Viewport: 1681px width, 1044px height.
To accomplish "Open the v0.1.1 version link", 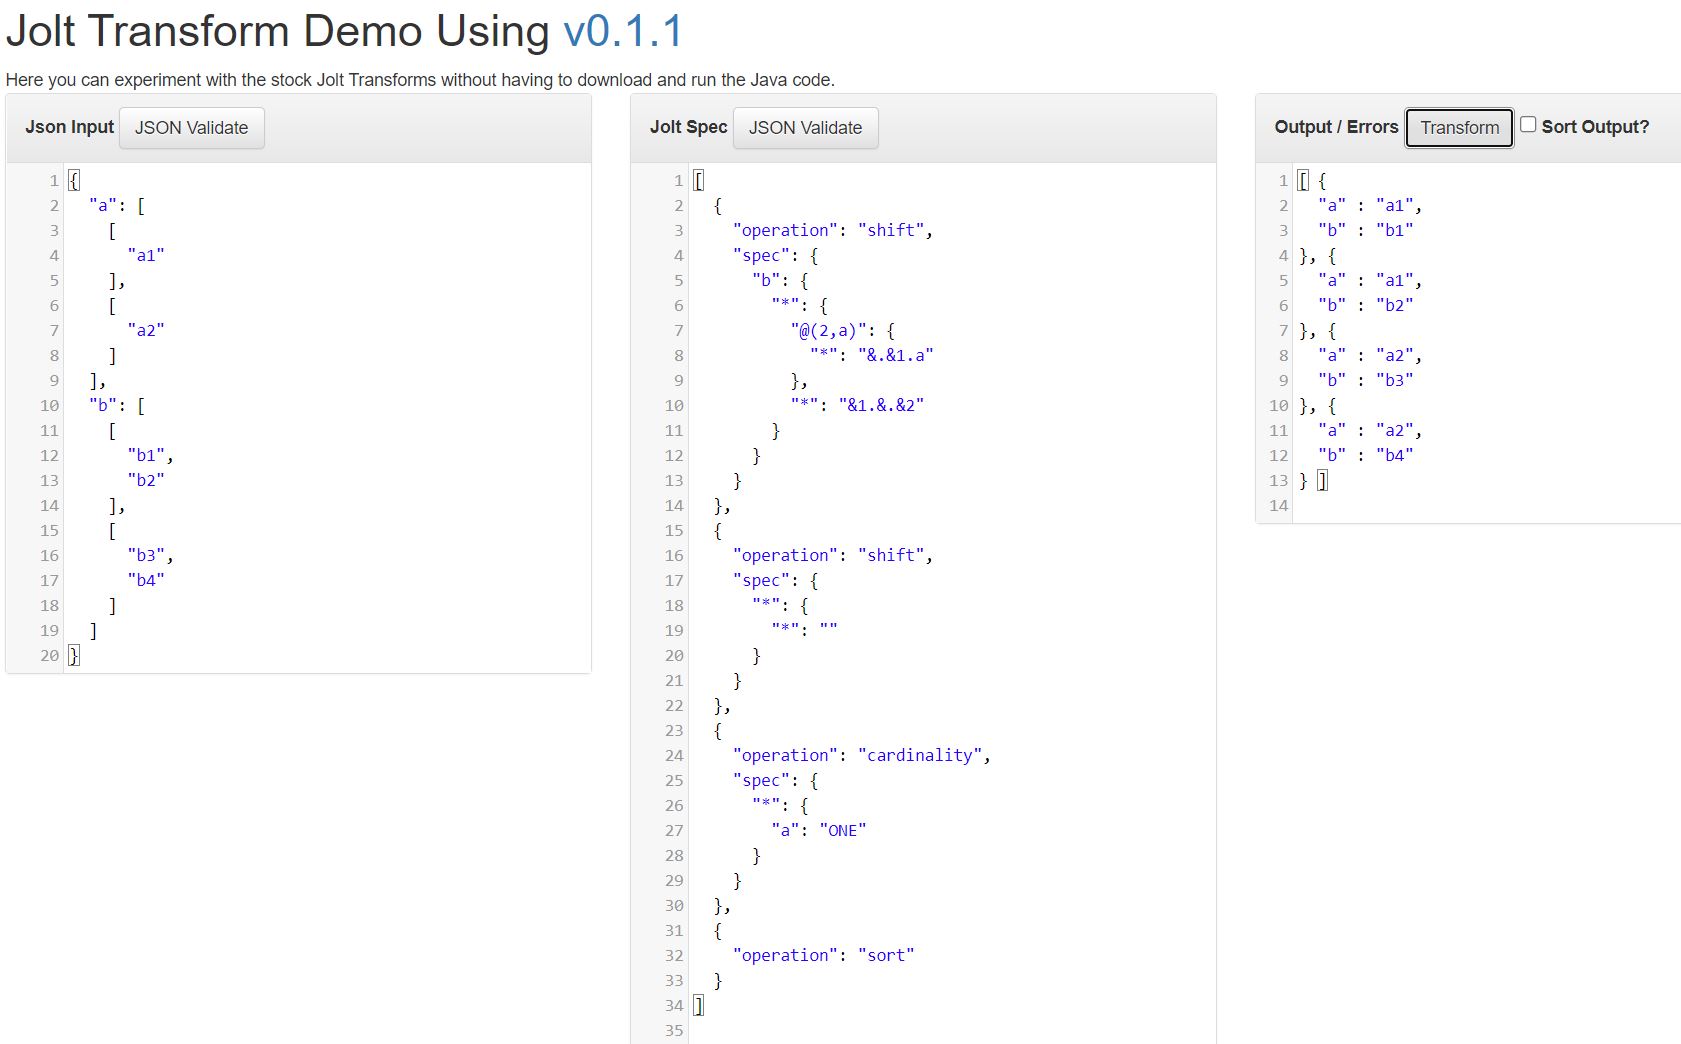I will point(623,31).
